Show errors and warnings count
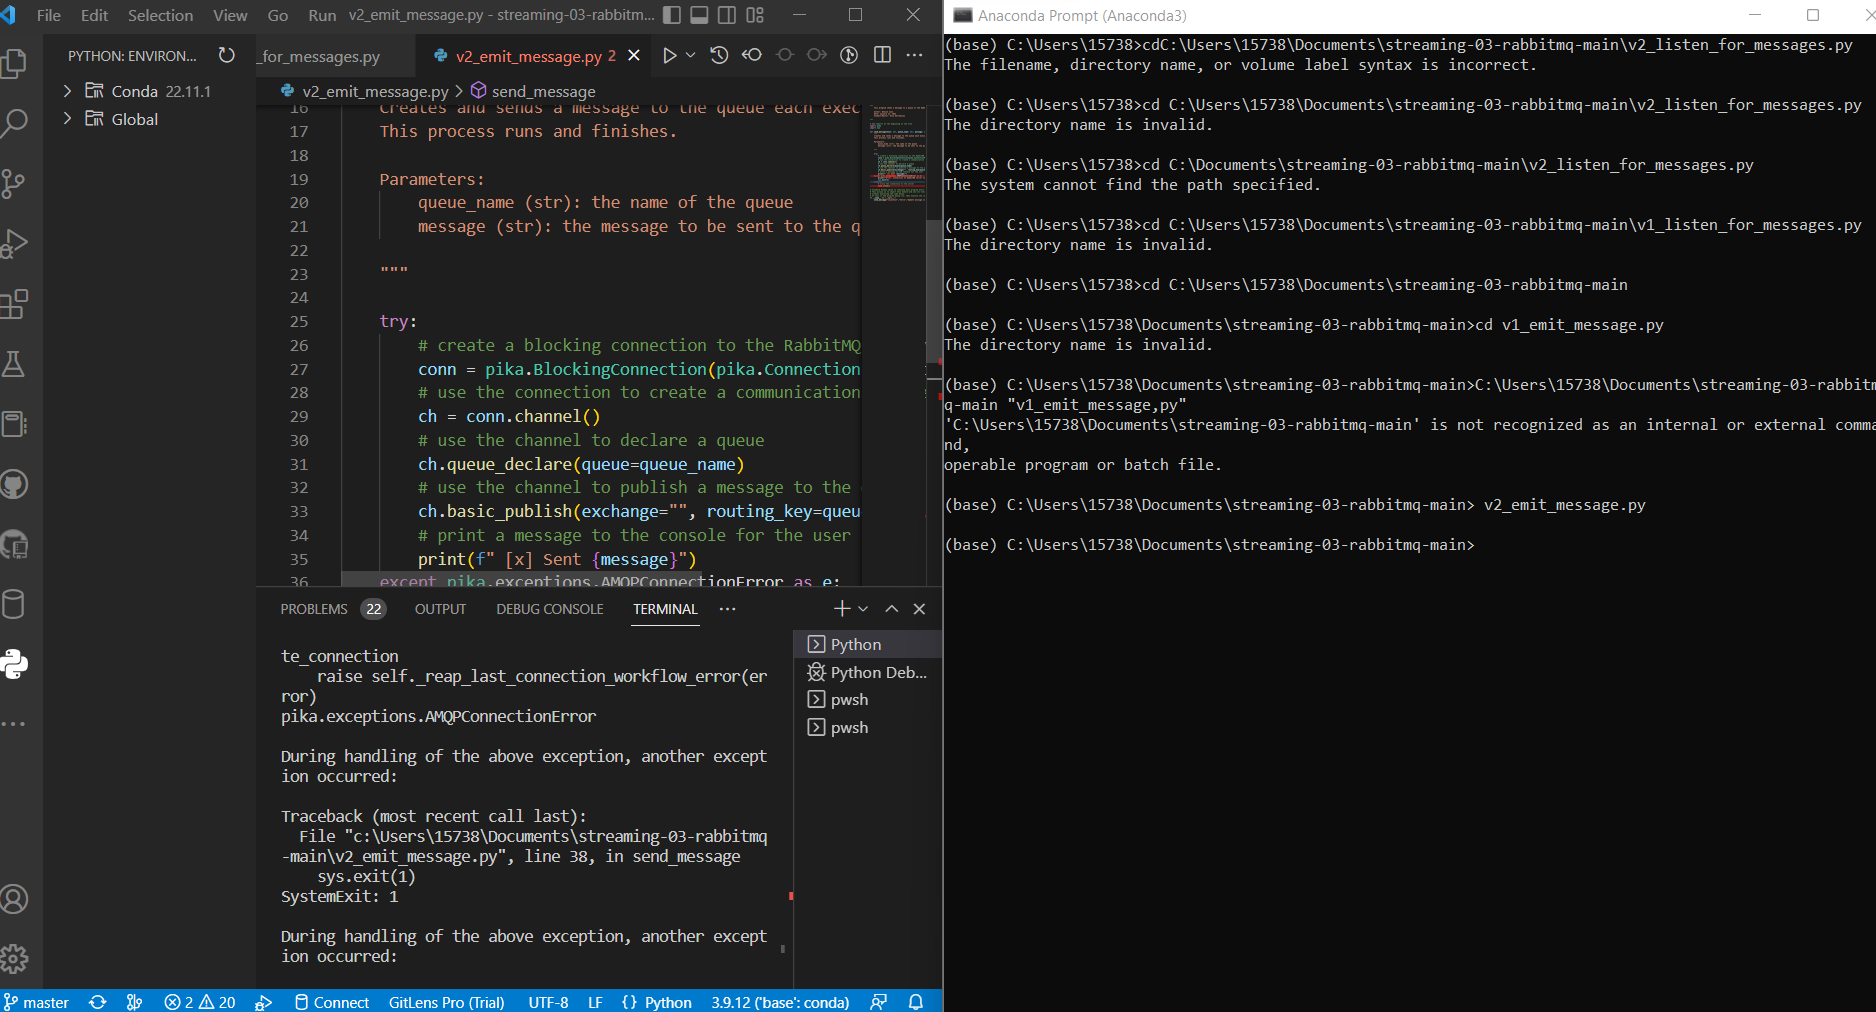The width and height of the screenshot is (1876, 1012). pyautogui.click(x=200, y=1002)
